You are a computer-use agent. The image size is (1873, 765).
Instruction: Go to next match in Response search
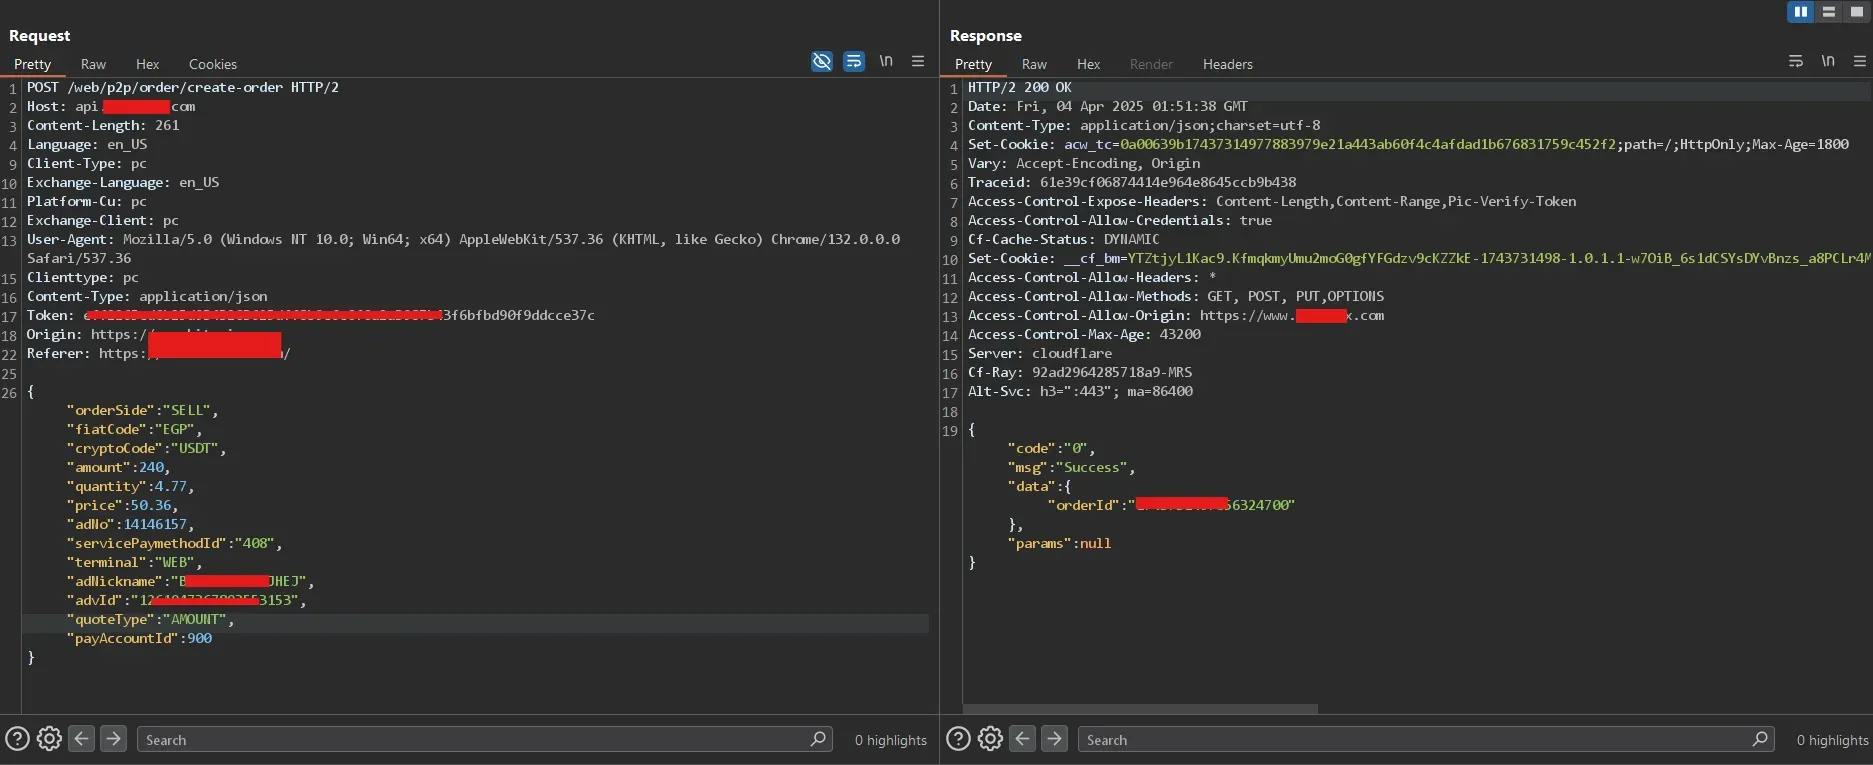[1055, 739]
